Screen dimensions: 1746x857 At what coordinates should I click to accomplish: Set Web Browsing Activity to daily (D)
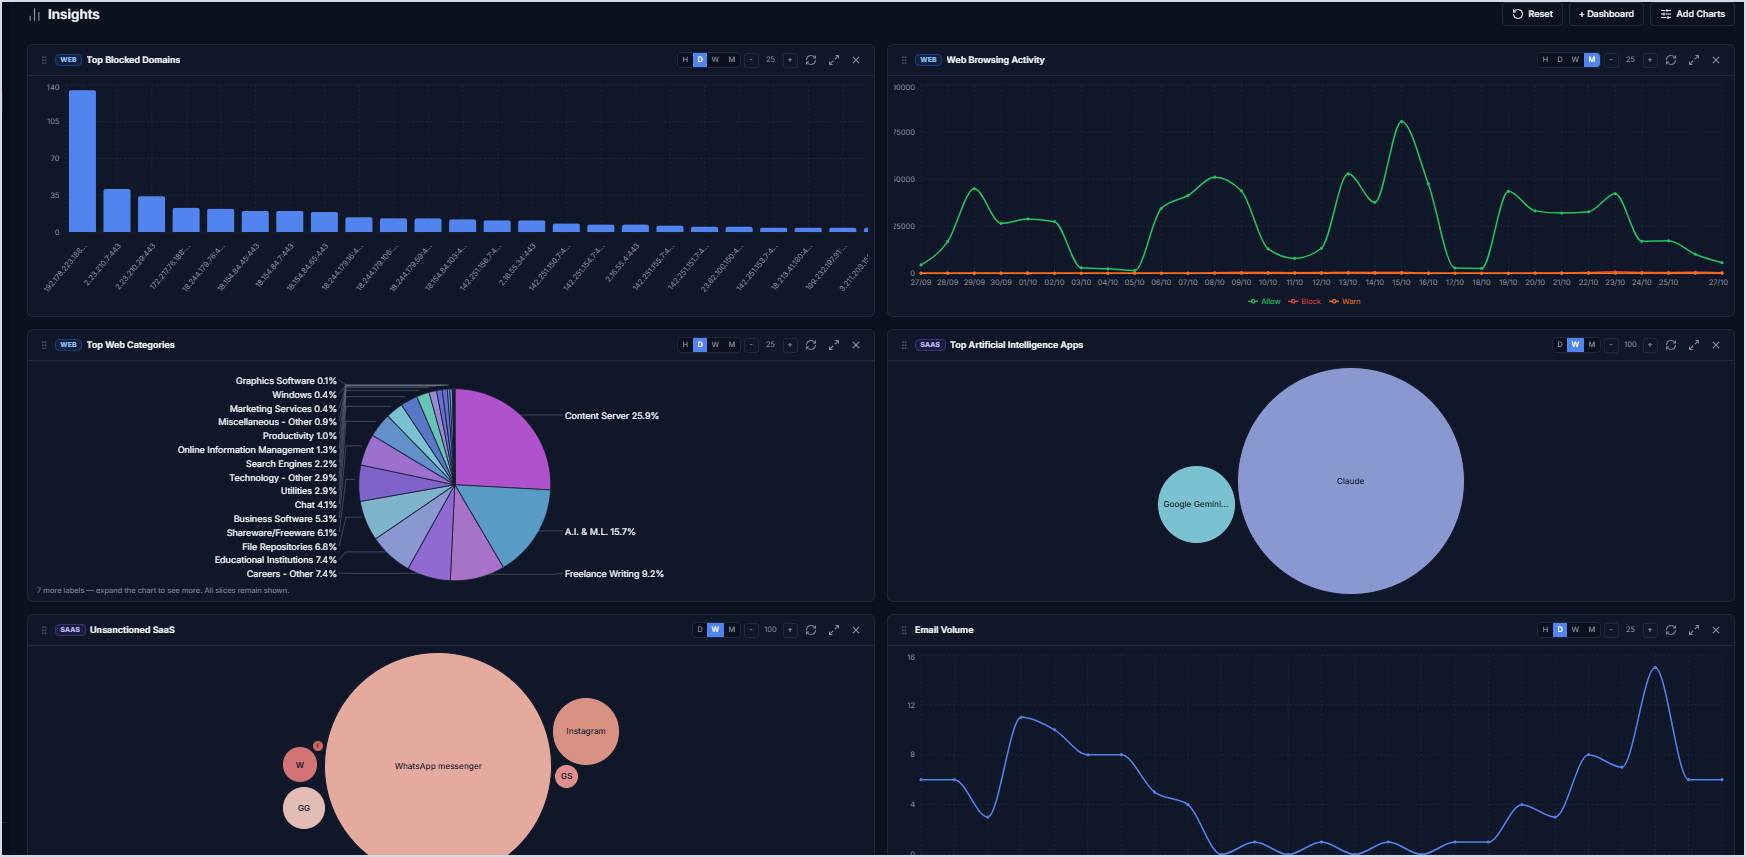(1560, 60)
